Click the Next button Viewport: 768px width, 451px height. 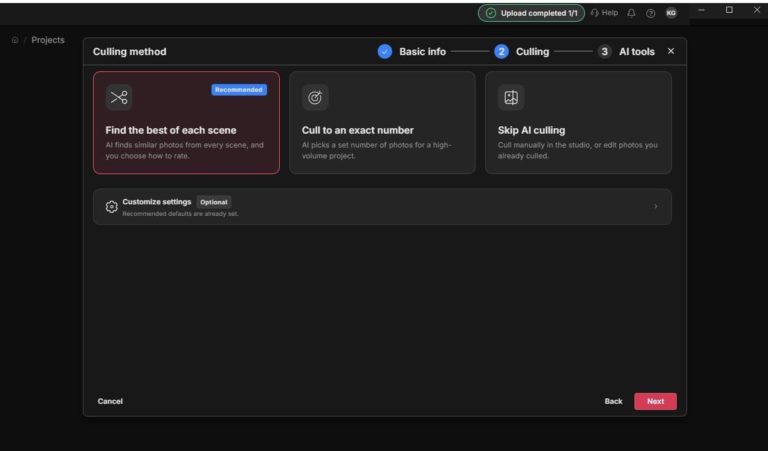coord(655,401)
